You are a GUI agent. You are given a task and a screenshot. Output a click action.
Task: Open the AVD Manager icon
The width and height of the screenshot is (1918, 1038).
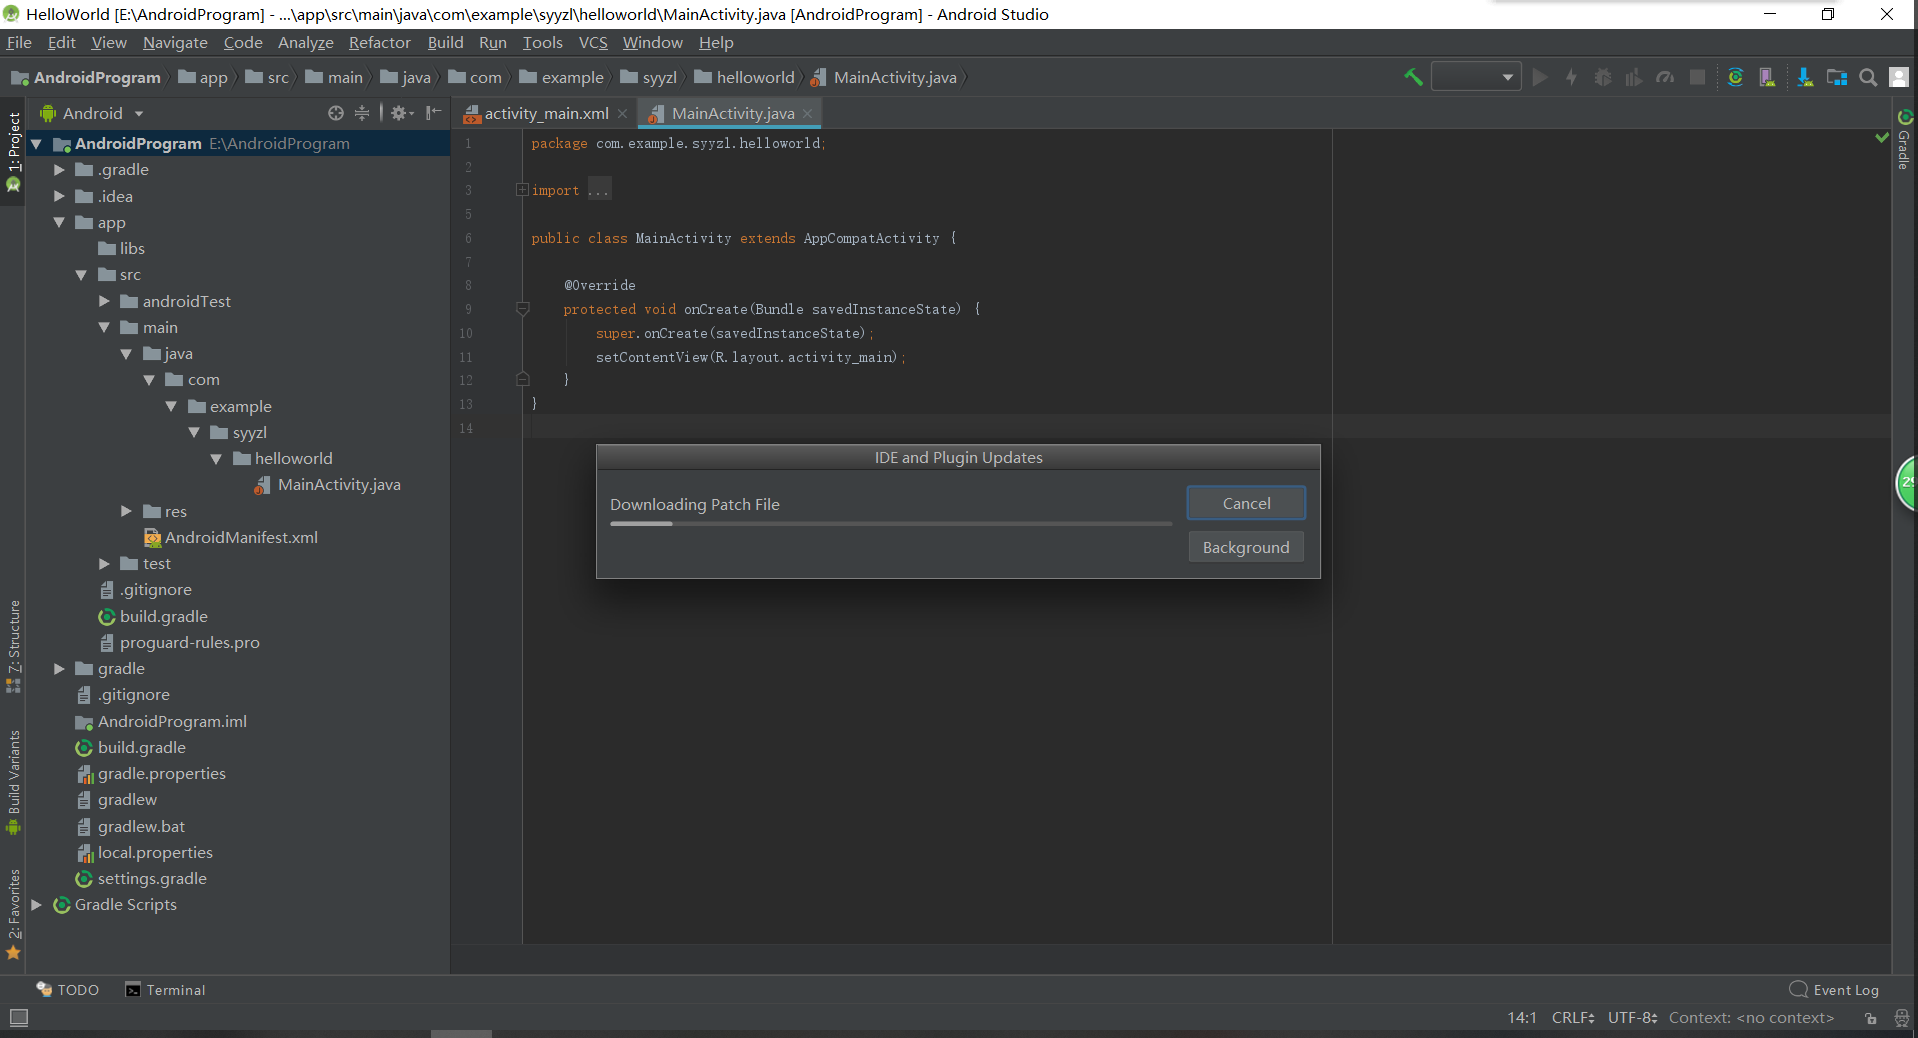(1767, 77)
